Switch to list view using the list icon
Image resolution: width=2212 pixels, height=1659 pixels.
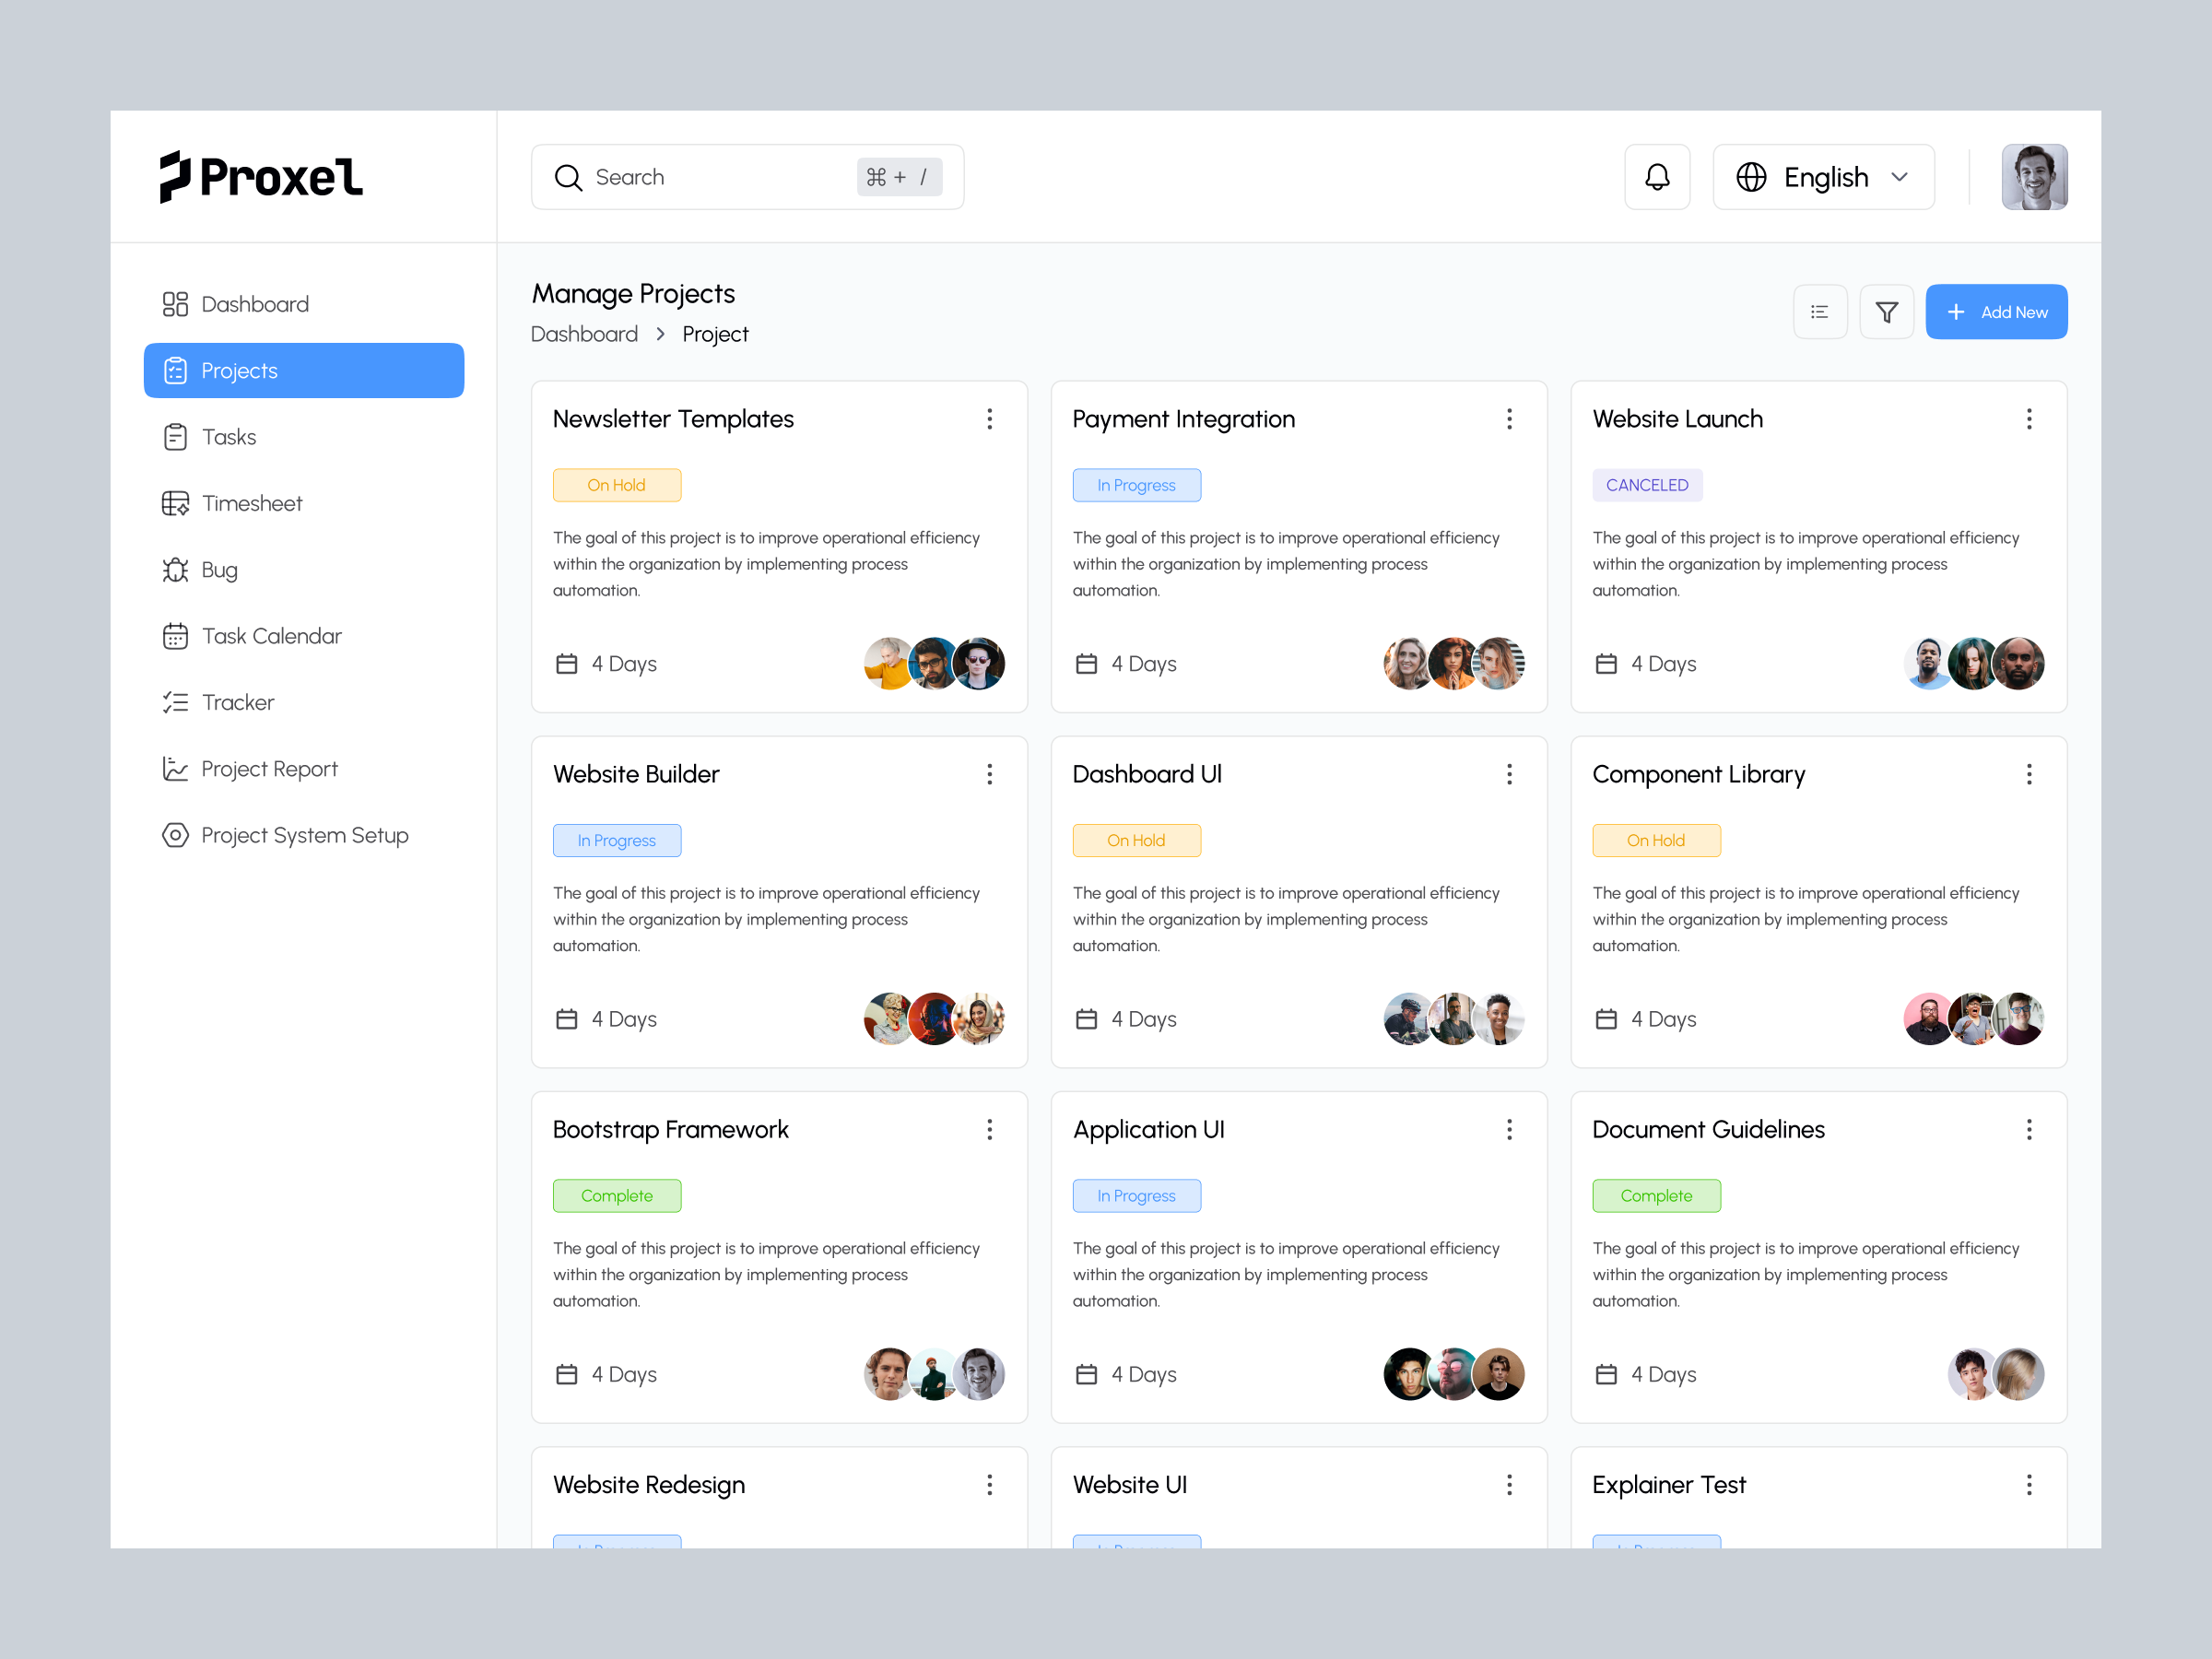[x=1820, y=311]
